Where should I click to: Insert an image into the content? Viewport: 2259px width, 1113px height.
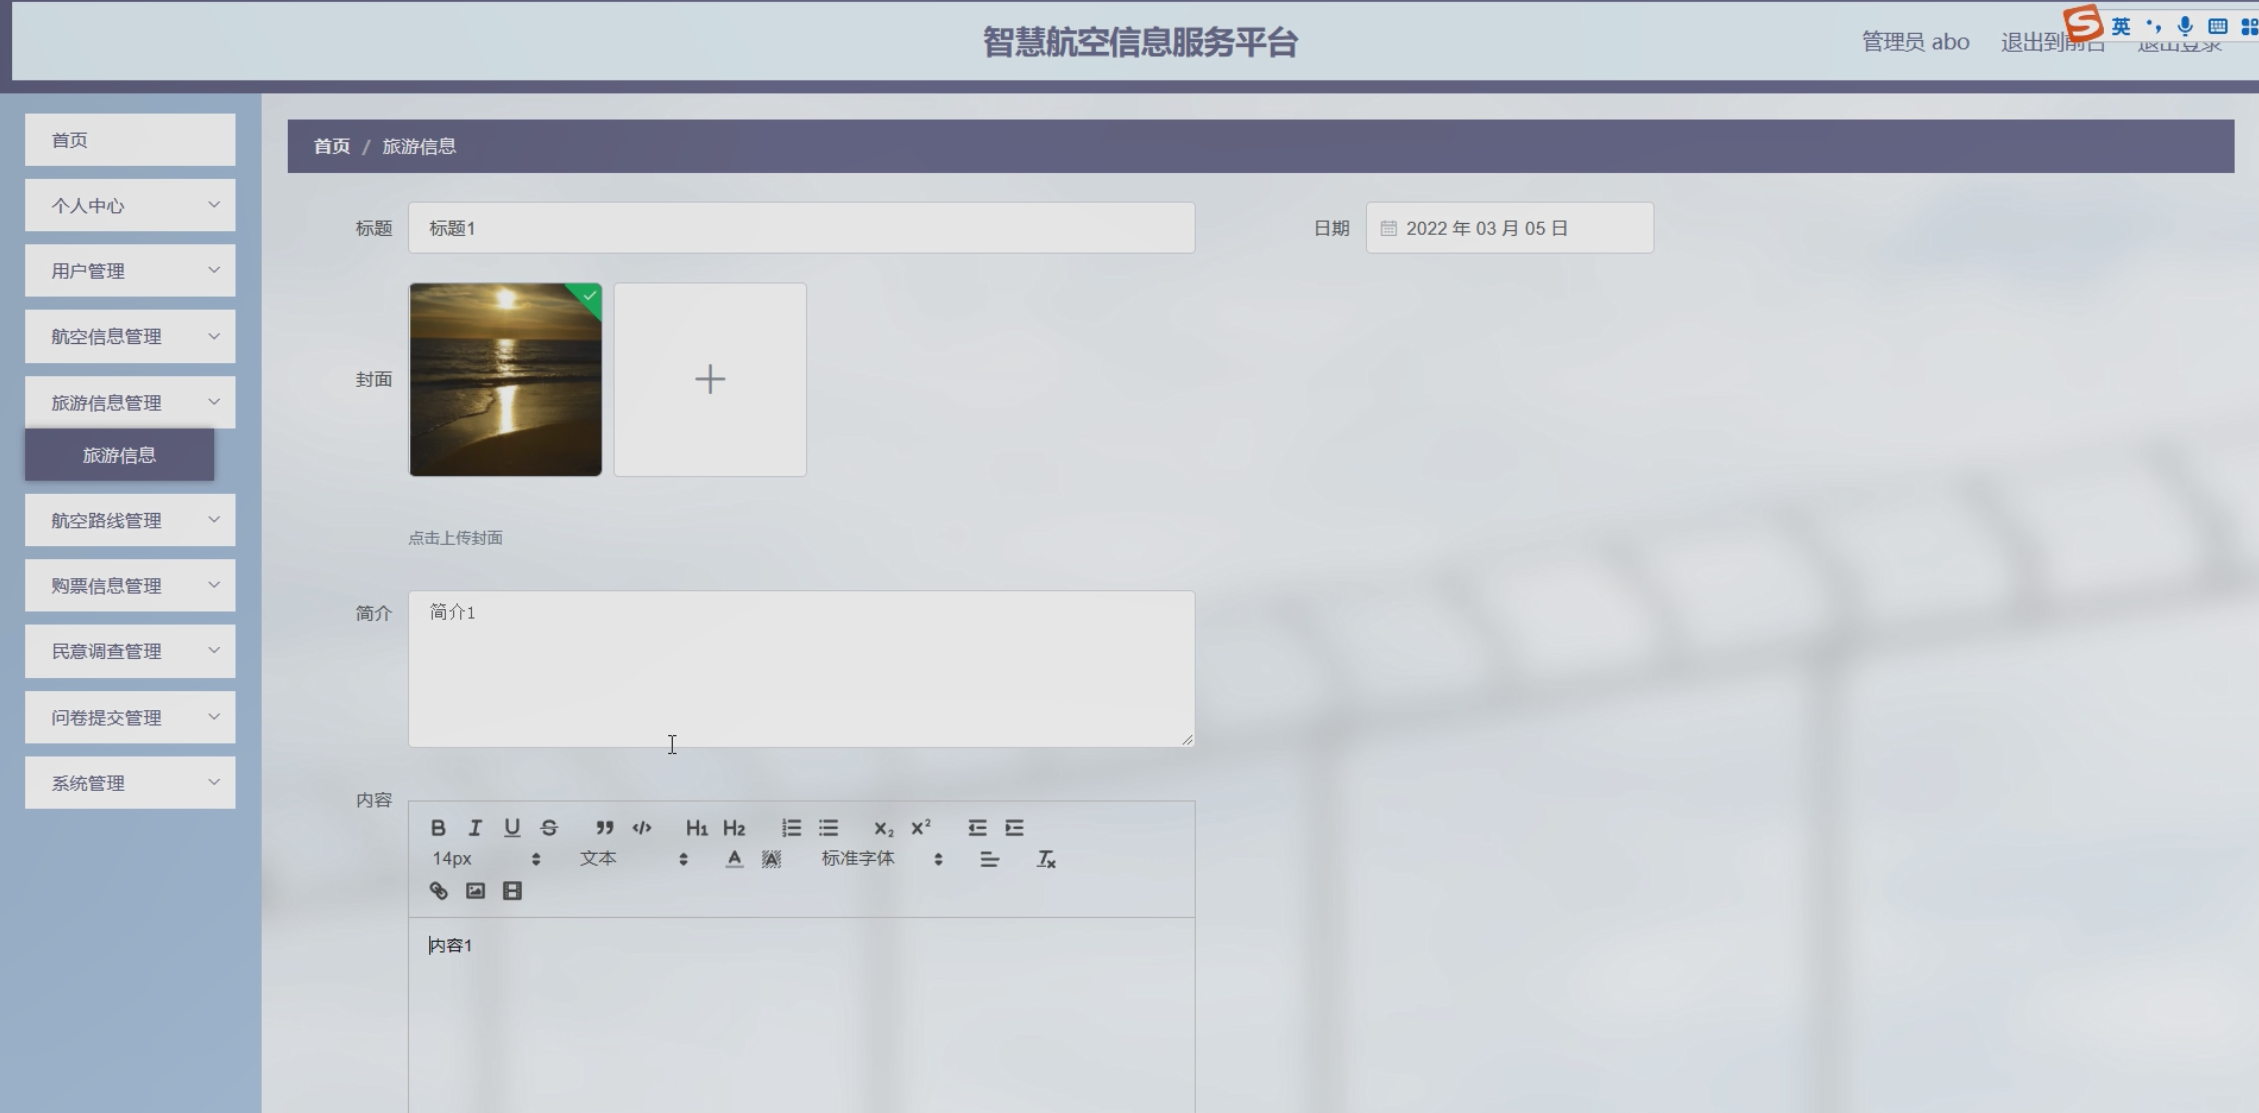(475, 891)
